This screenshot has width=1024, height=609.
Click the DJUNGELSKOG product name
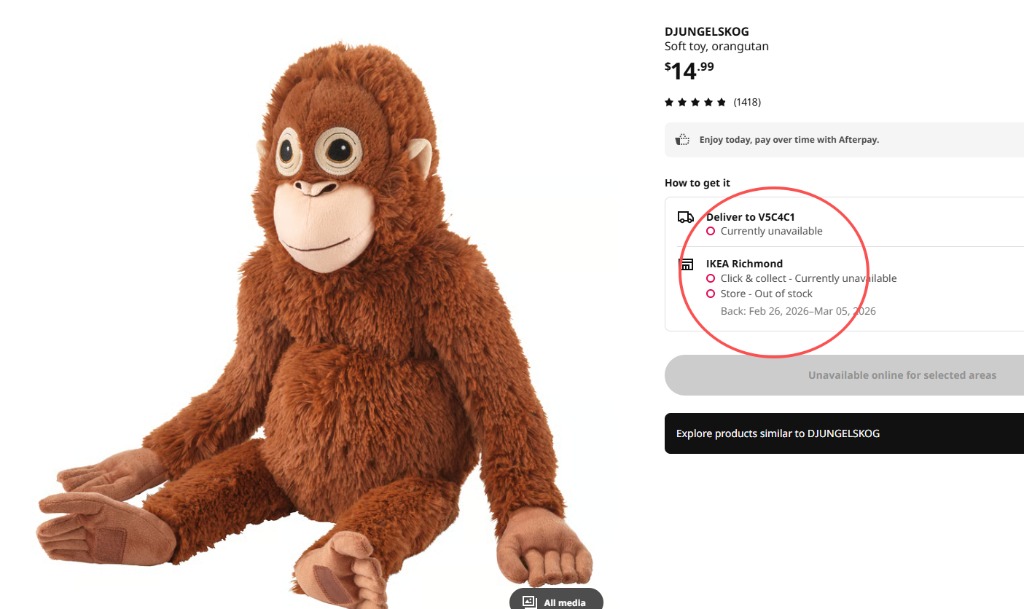pyautogui.click(x=706, y=32)
